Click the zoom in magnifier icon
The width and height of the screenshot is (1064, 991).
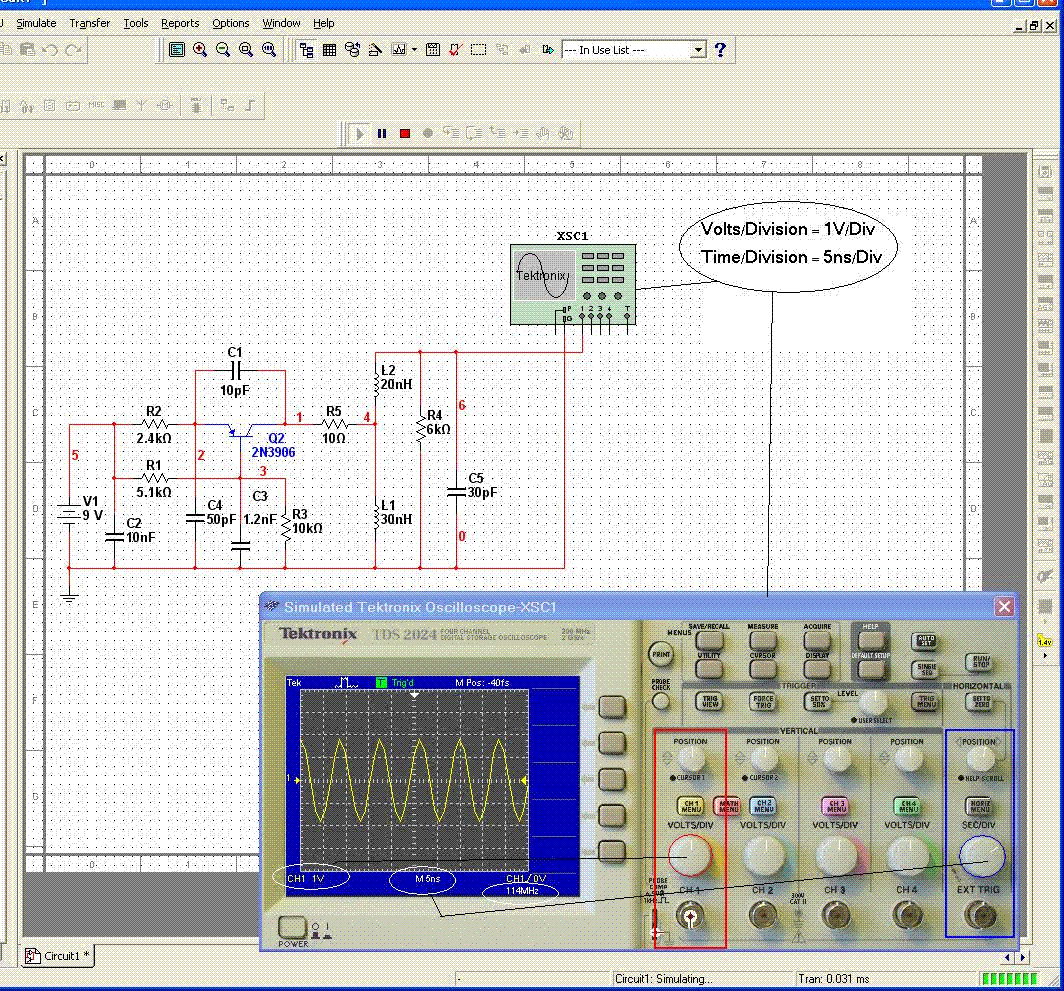pyautogui.click(x=200, y=50)
